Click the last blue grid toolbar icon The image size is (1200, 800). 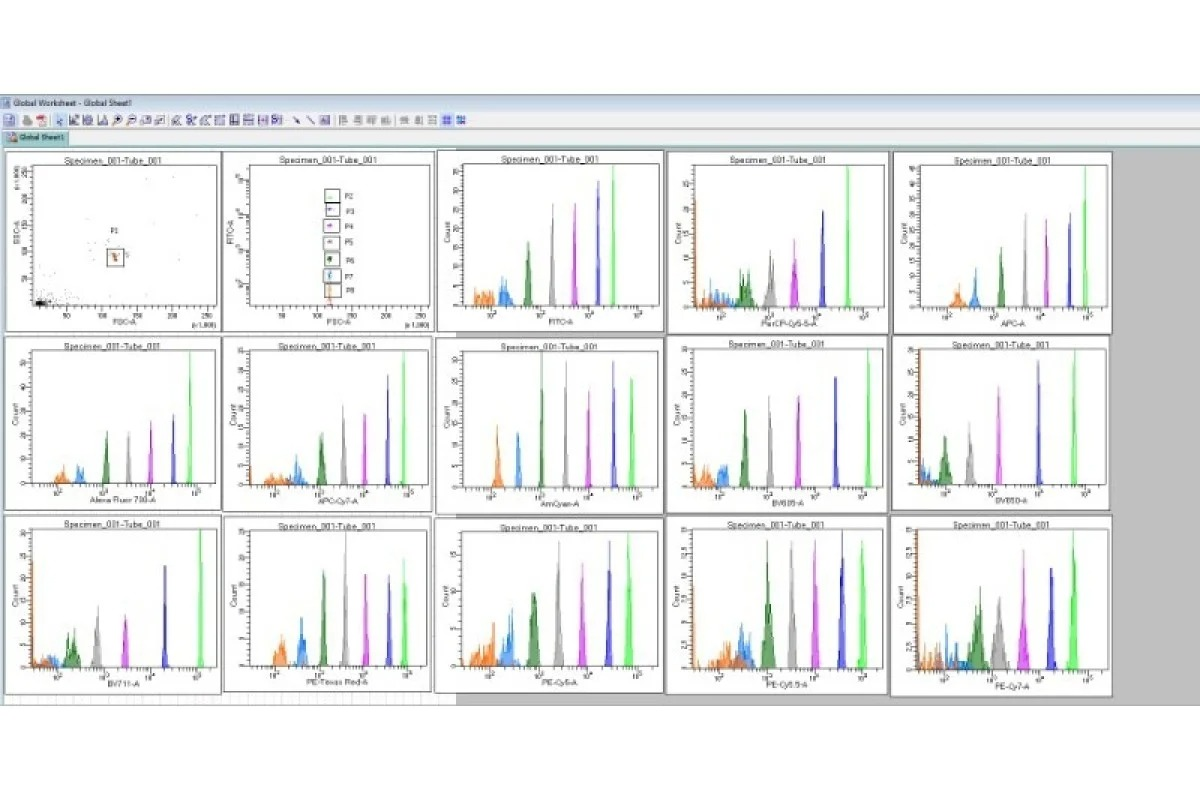[x=461, y=120]
